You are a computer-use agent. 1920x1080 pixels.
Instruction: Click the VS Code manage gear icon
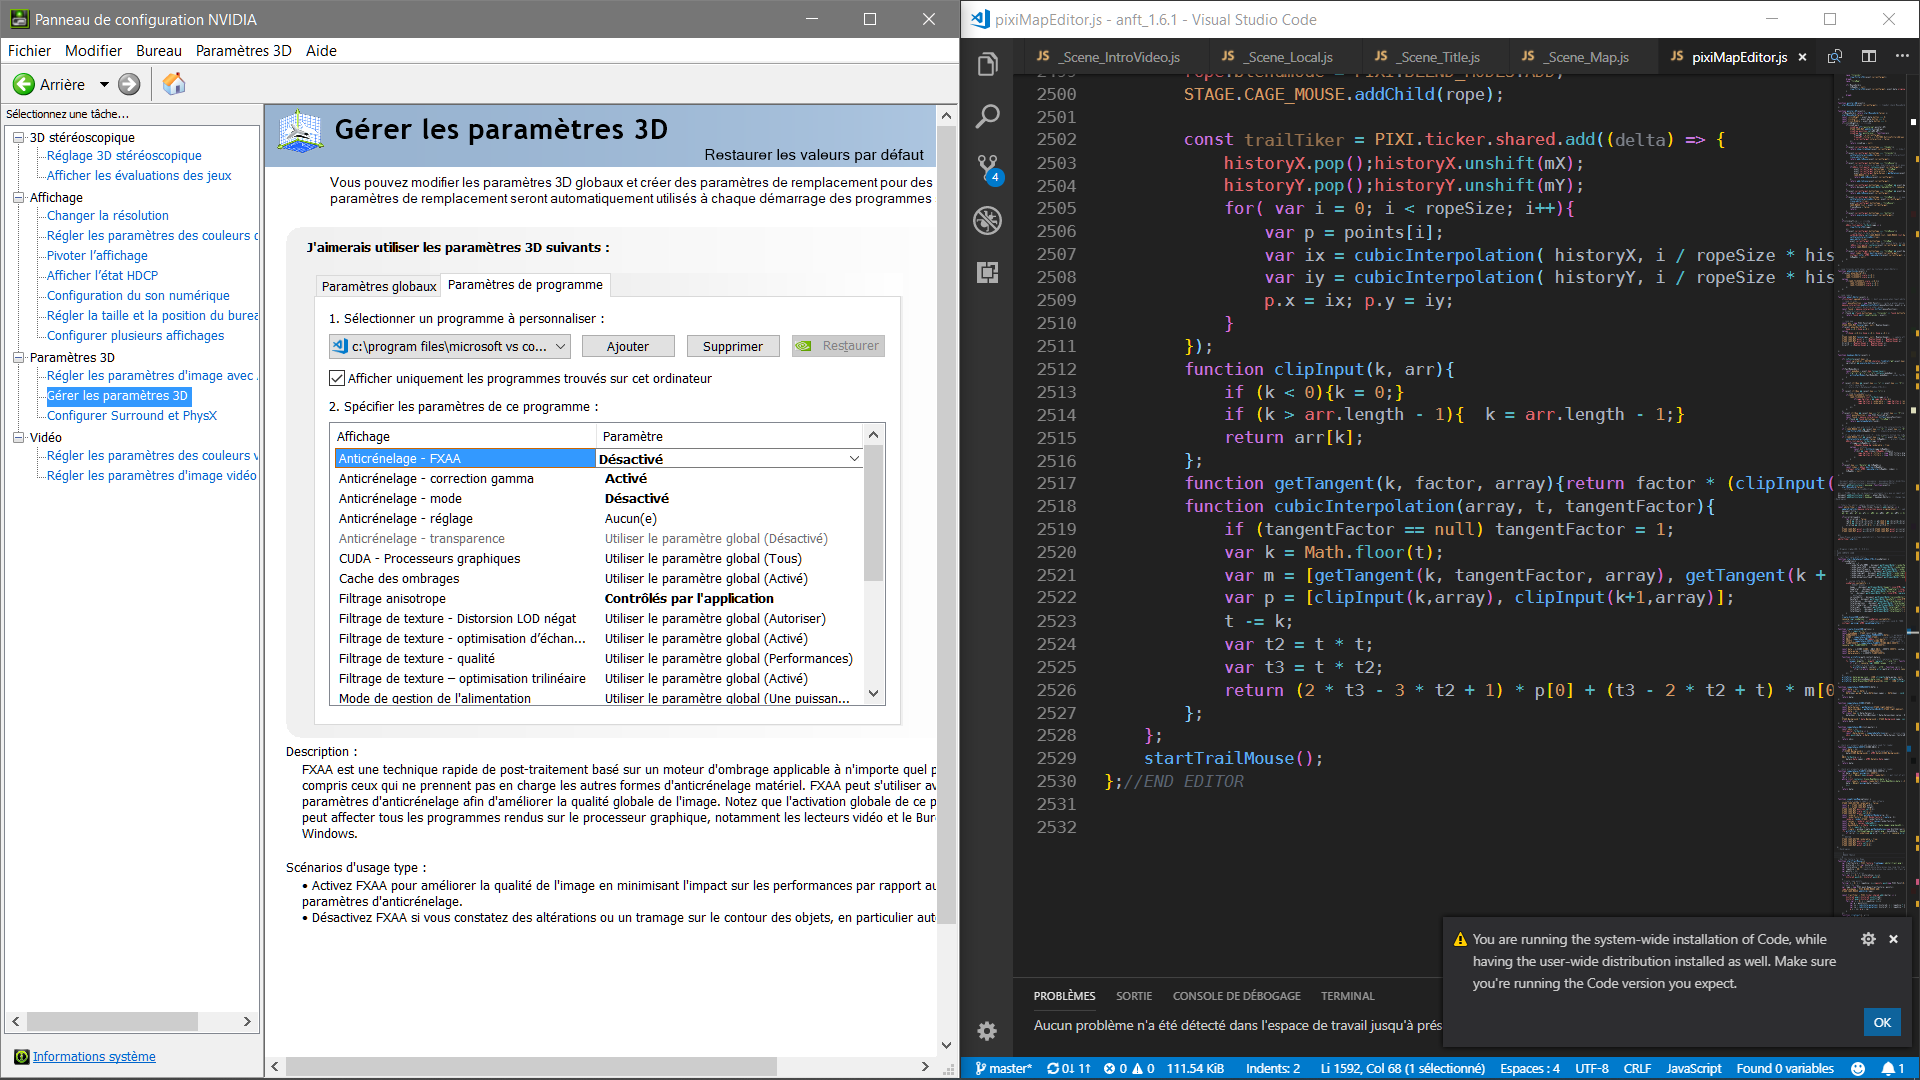[x=987, y=1031]
